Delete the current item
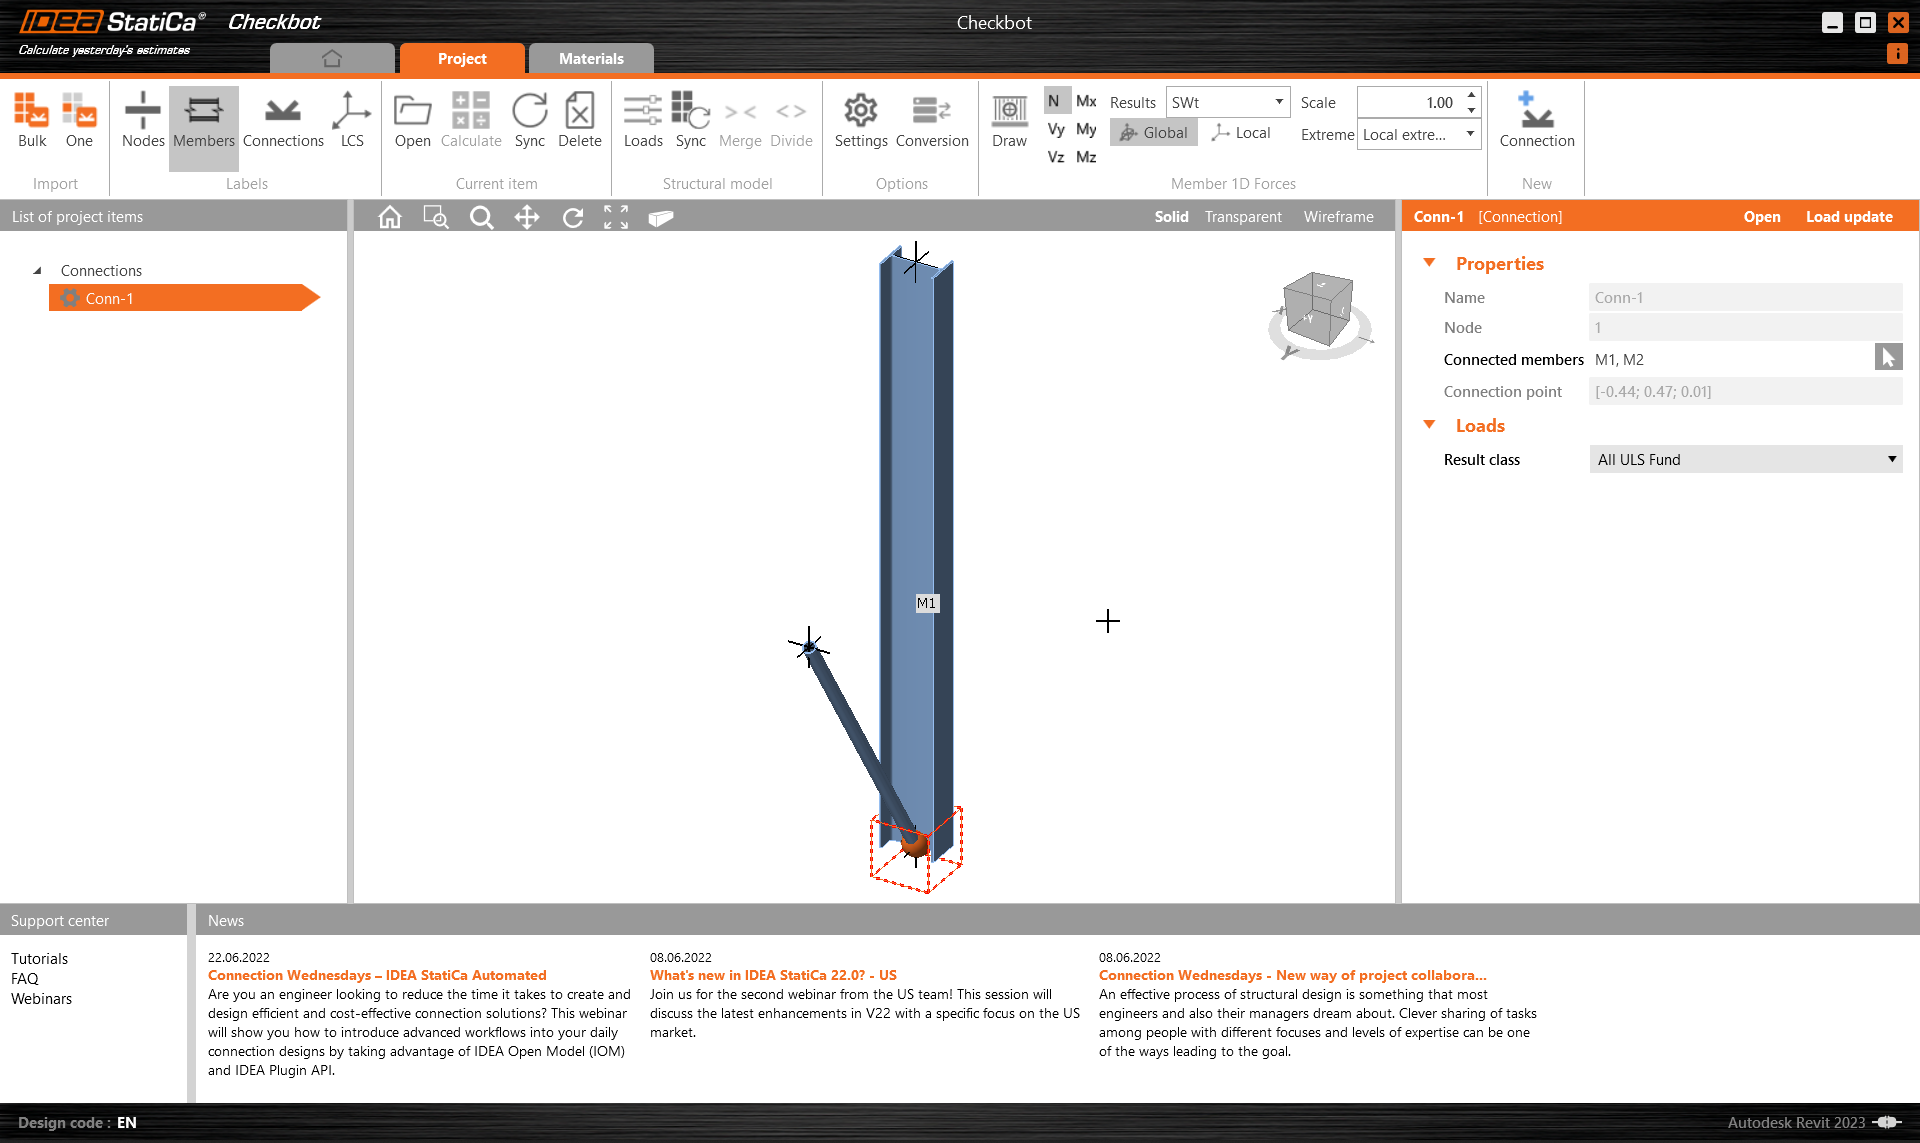 (579, 122)
